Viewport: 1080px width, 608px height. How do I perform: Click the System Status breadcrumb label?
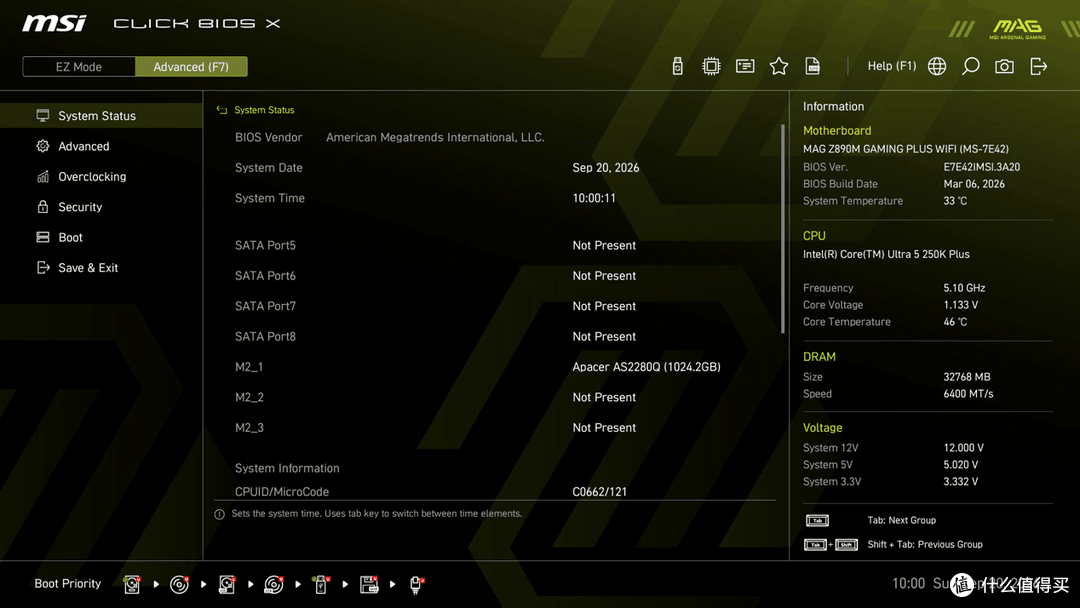pyautogui.click(x=264, y=110)
